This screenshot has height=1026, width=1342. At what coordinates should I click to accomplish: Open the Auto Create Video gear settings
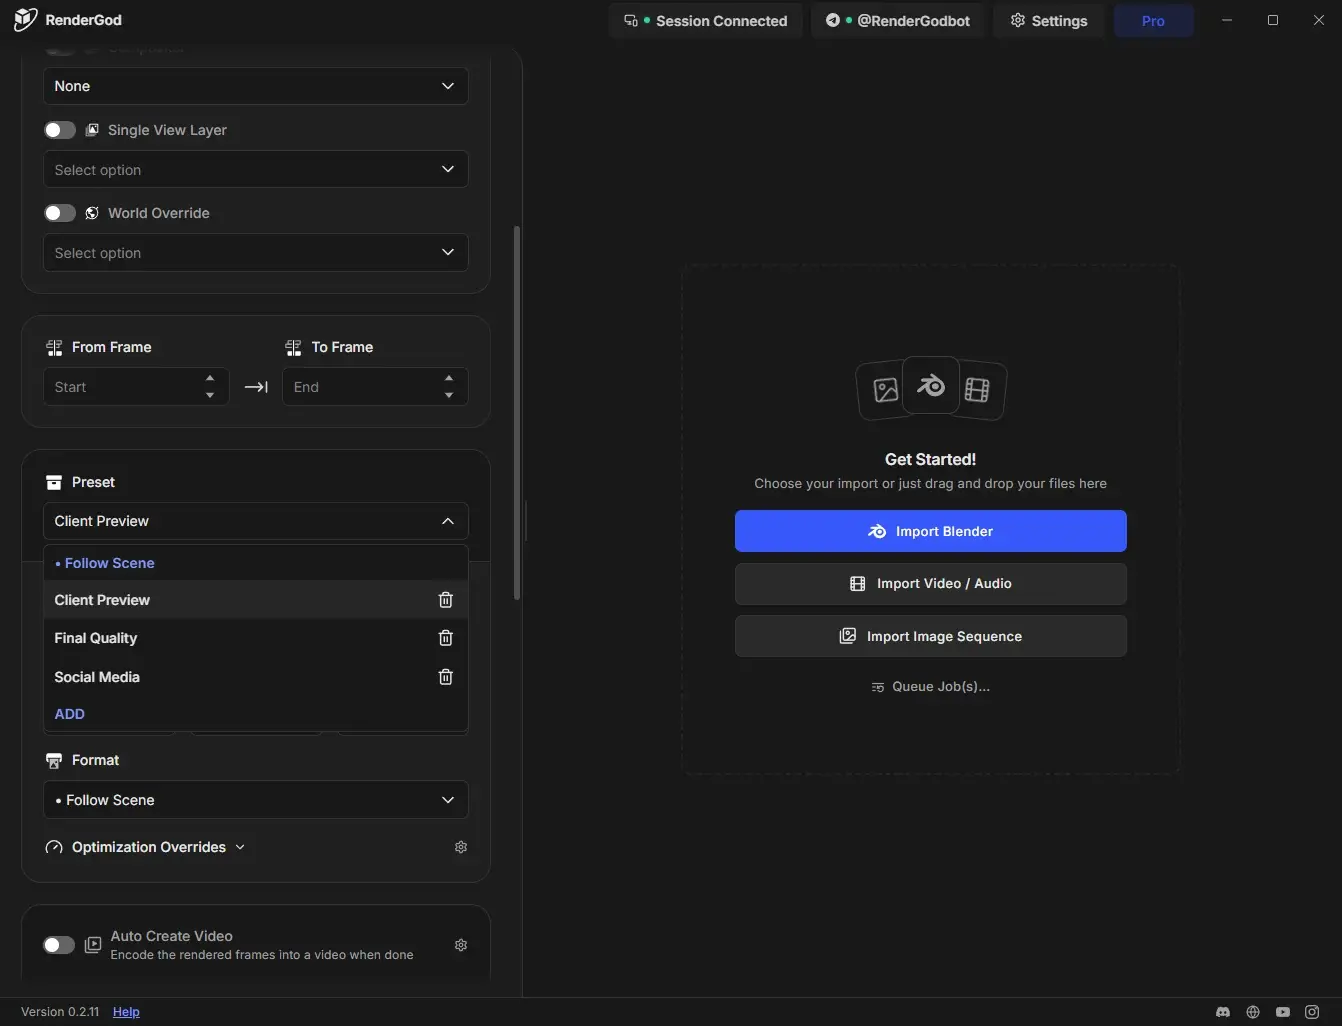click(x=461, y=945)
